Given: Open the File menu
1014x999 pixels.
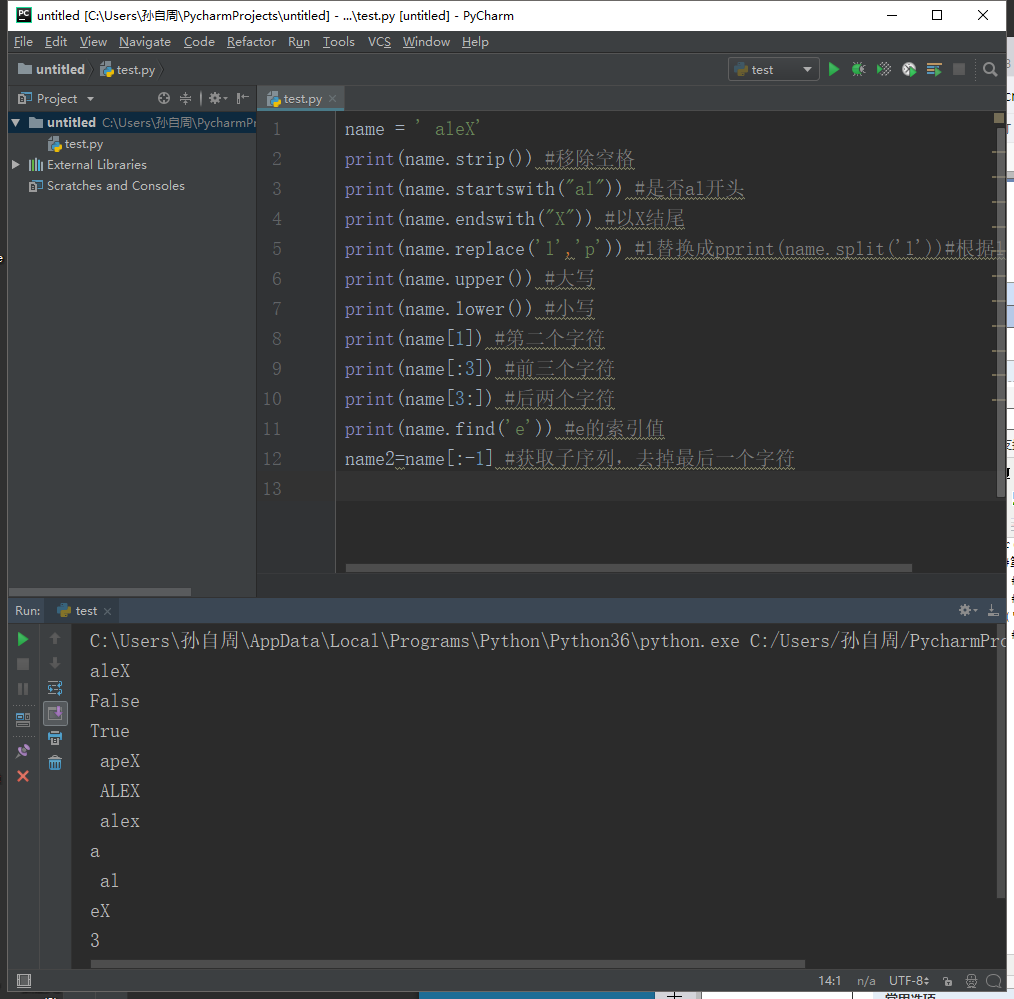Looking at the screenshot, I should pyautogui.click(x=23, y=41).
